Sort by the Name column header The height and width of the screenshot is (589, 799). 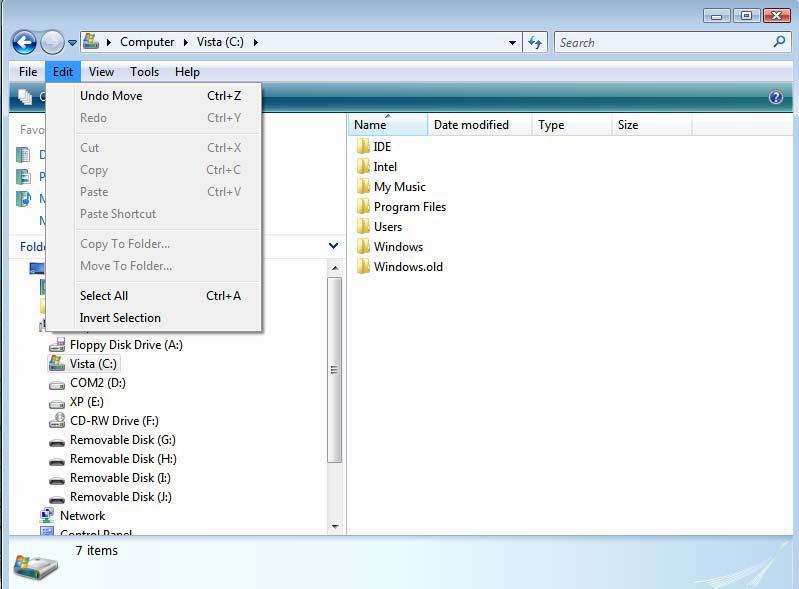point(388,125)
